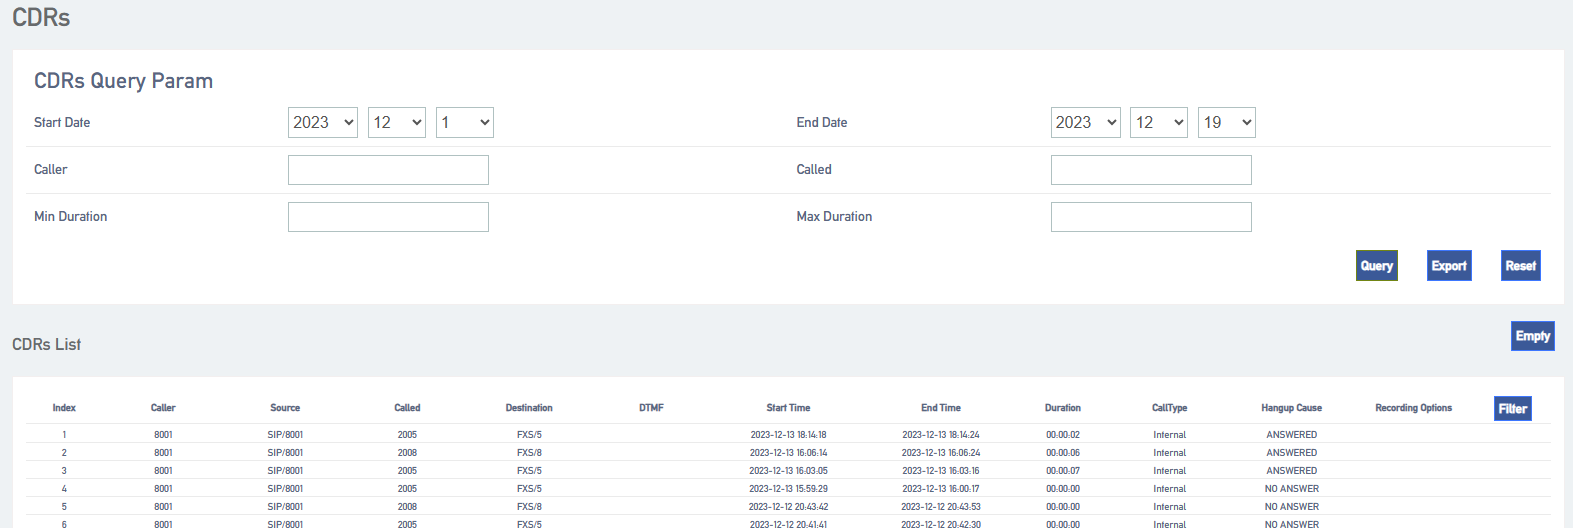1573x528 pixels.
Task: Open the End Date month dropdown
Action: tap(1159, 122)
